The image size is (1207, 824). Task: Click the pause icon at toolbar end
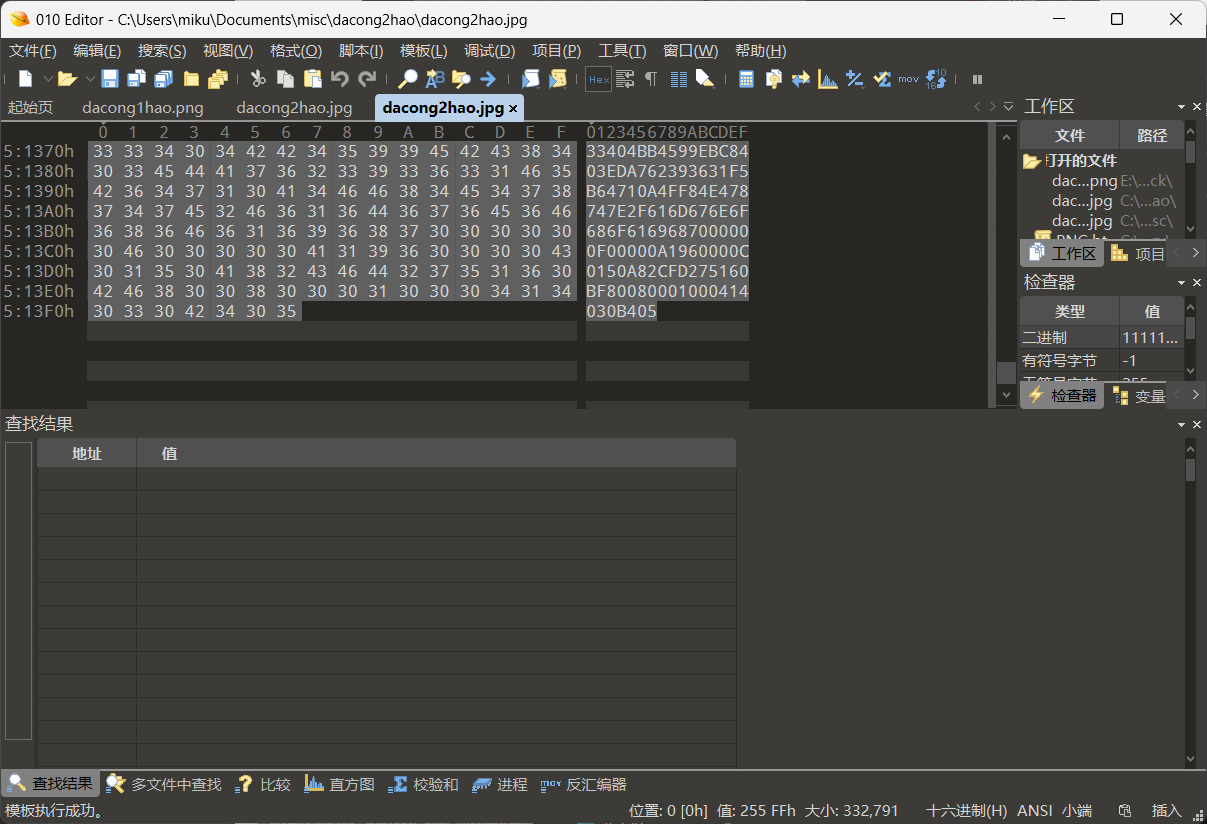[x=977, y=79]
